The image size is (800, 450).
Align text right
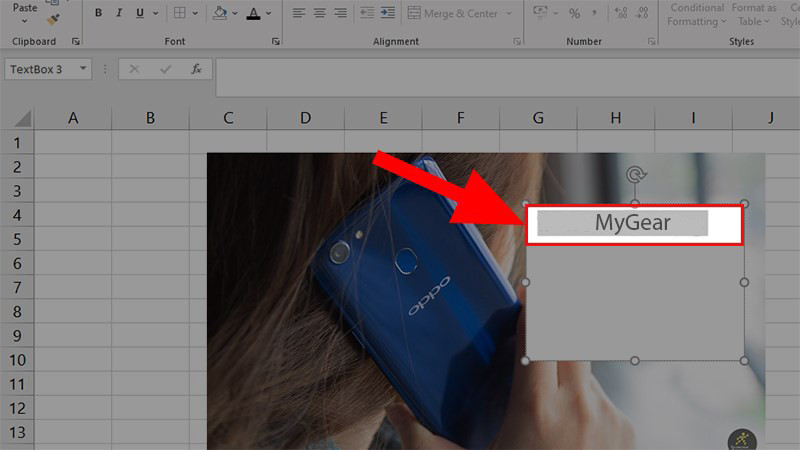point(340,13)
